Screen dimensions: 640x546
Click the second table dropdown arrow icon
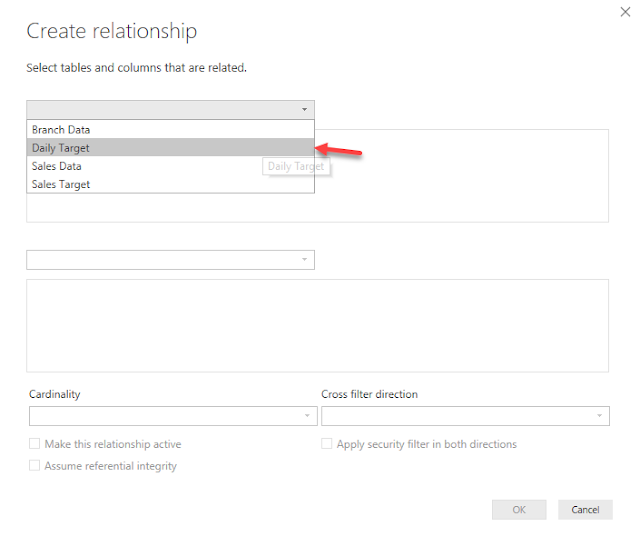pyautogui.click(x=303, y=260)
